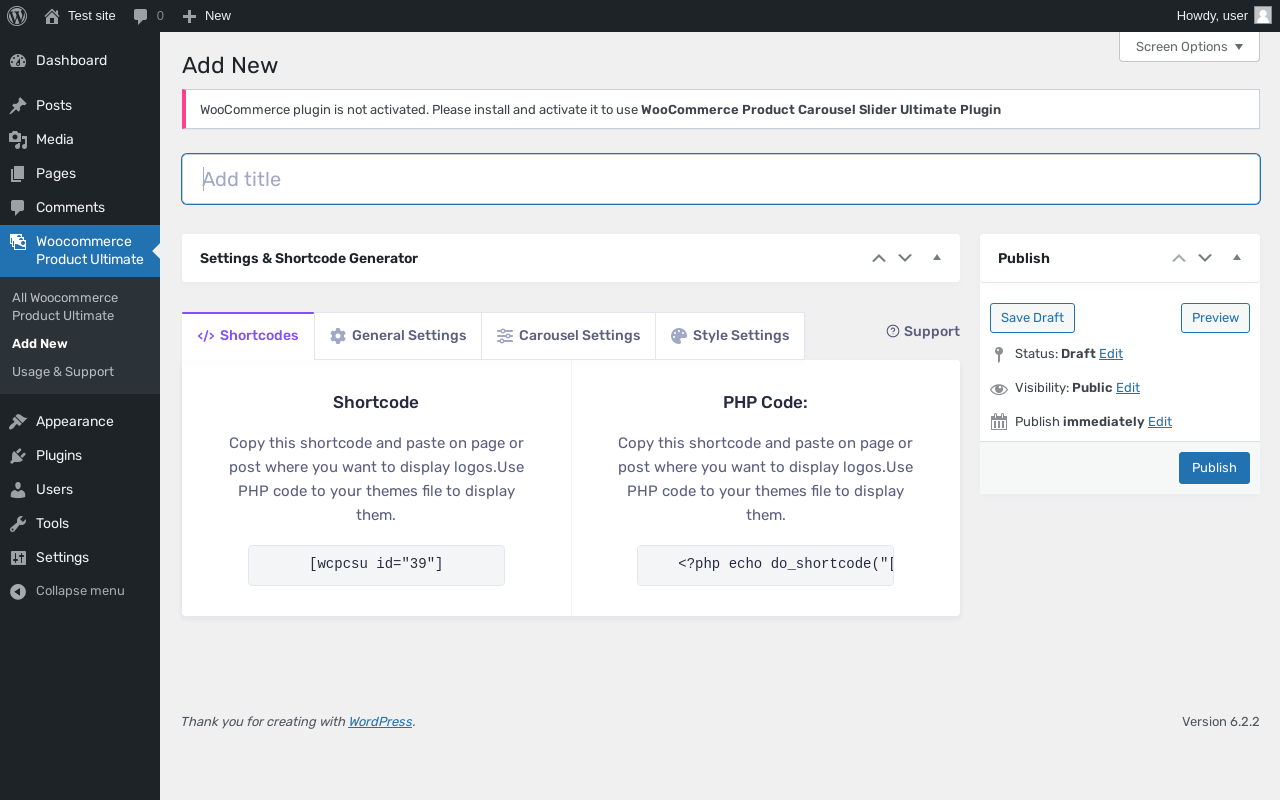This screenshot has height=800, width=1280.
Task: Open Media via its sidebar icon
Action: point(18,140)
